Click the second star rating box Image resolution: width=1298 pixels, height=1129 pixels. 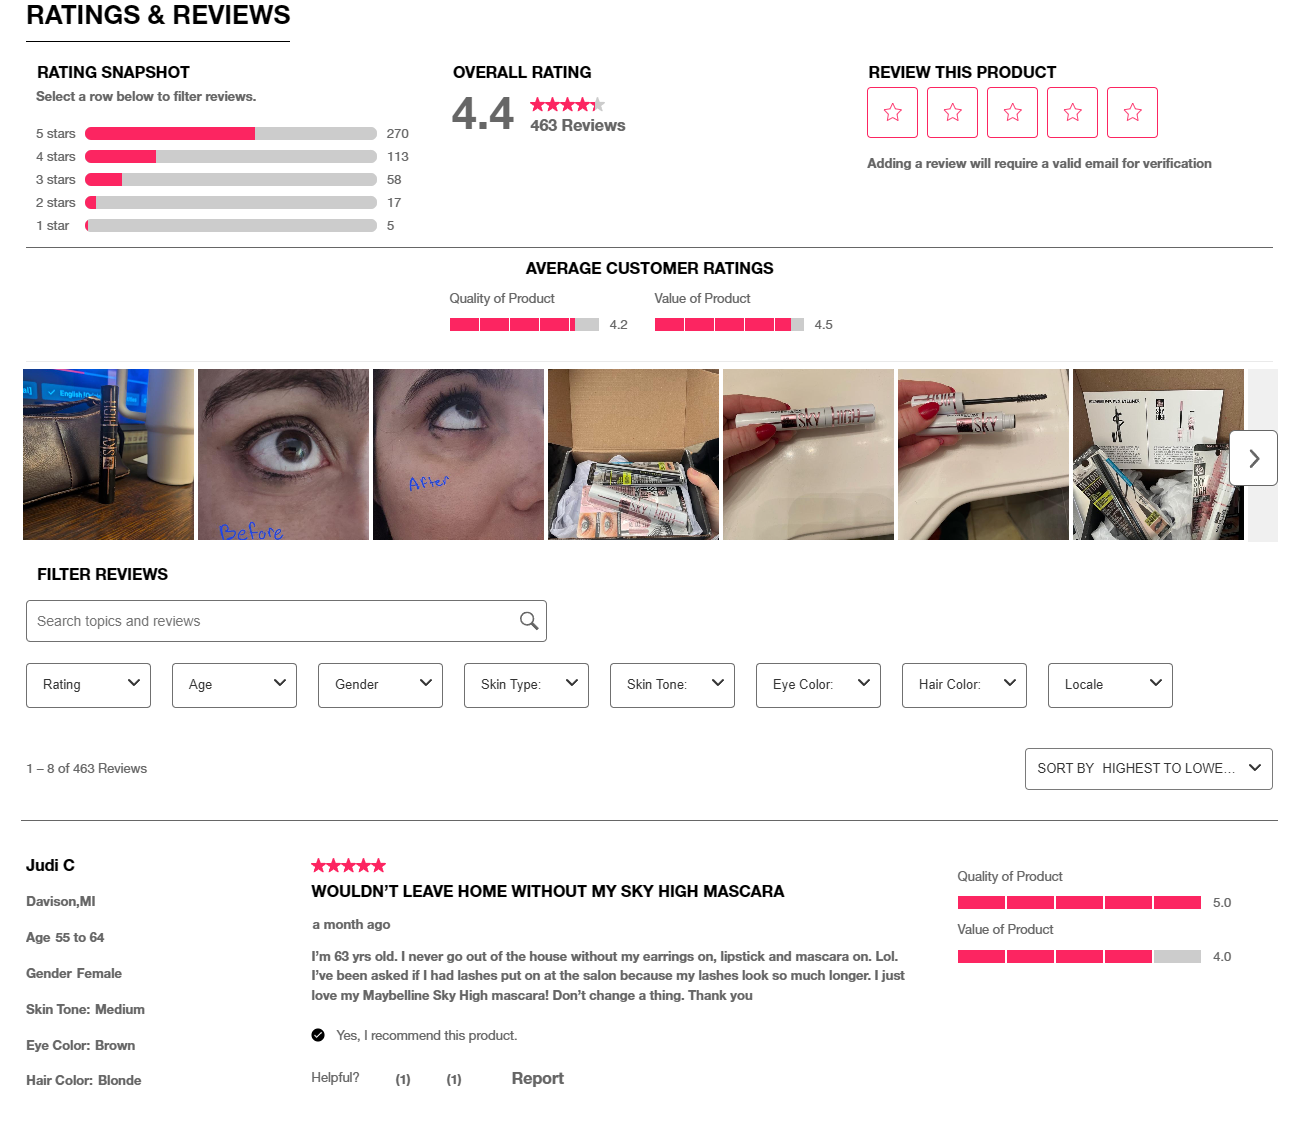(x=952, y=112)
